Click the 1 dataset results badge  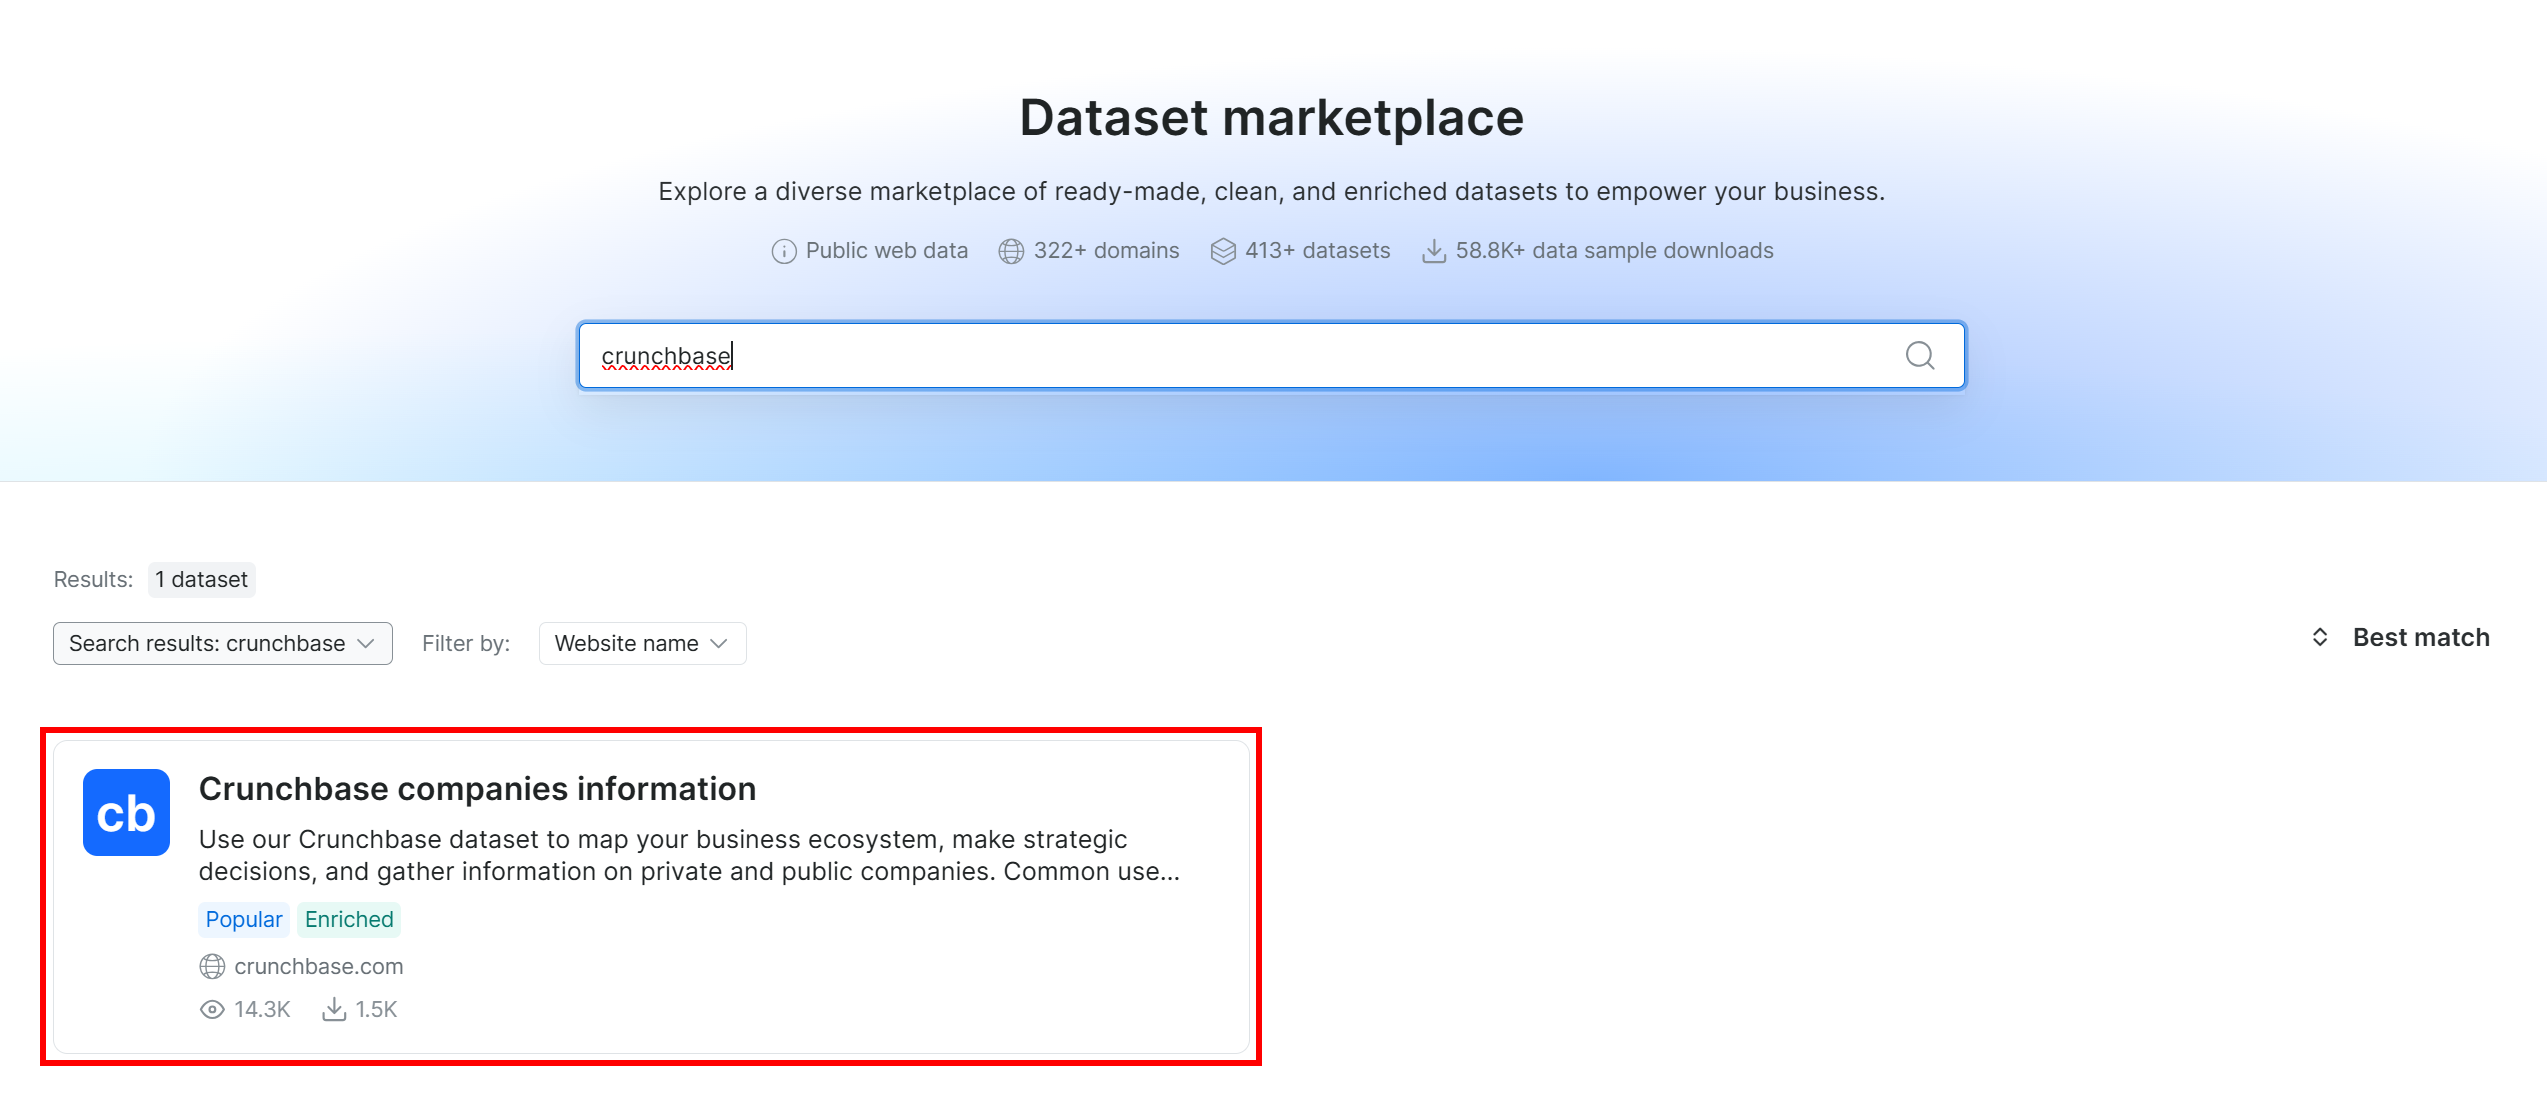point(201,579)
